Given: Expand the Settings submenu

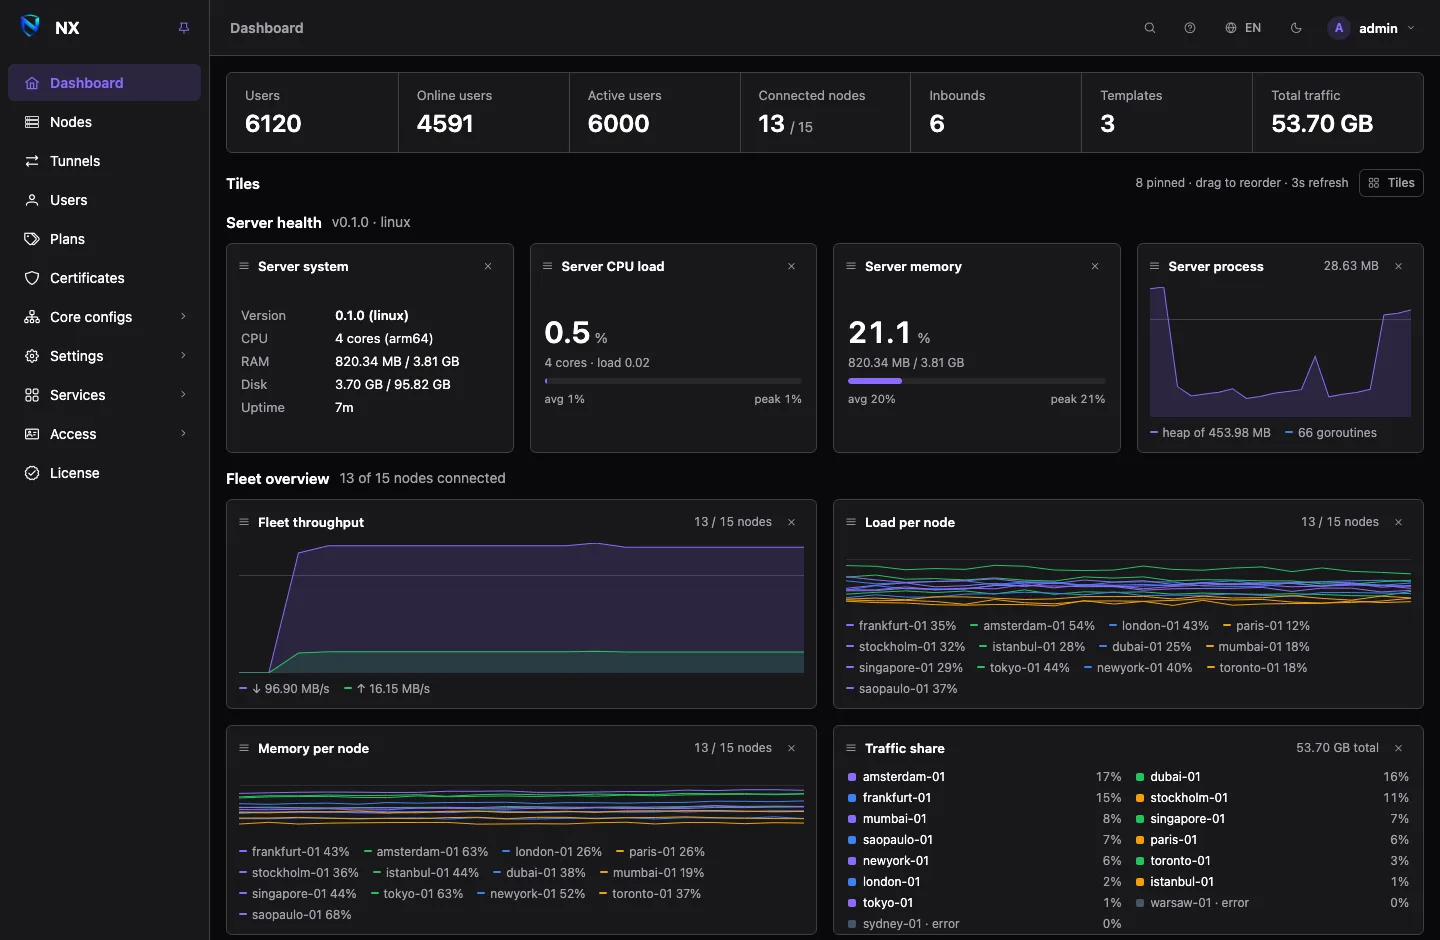Looking at the screenshot, I should [104, 356].
